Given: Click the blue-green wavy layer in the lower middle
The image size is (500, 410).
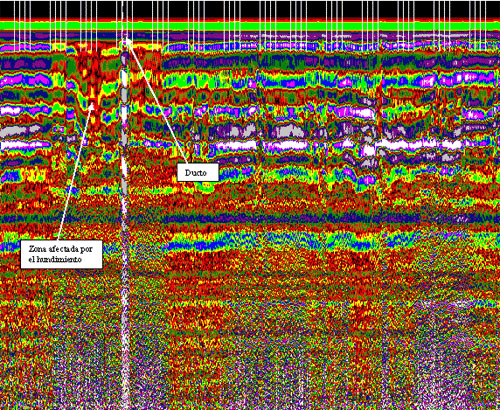Looking at the screenshot, I should [267, 242].
